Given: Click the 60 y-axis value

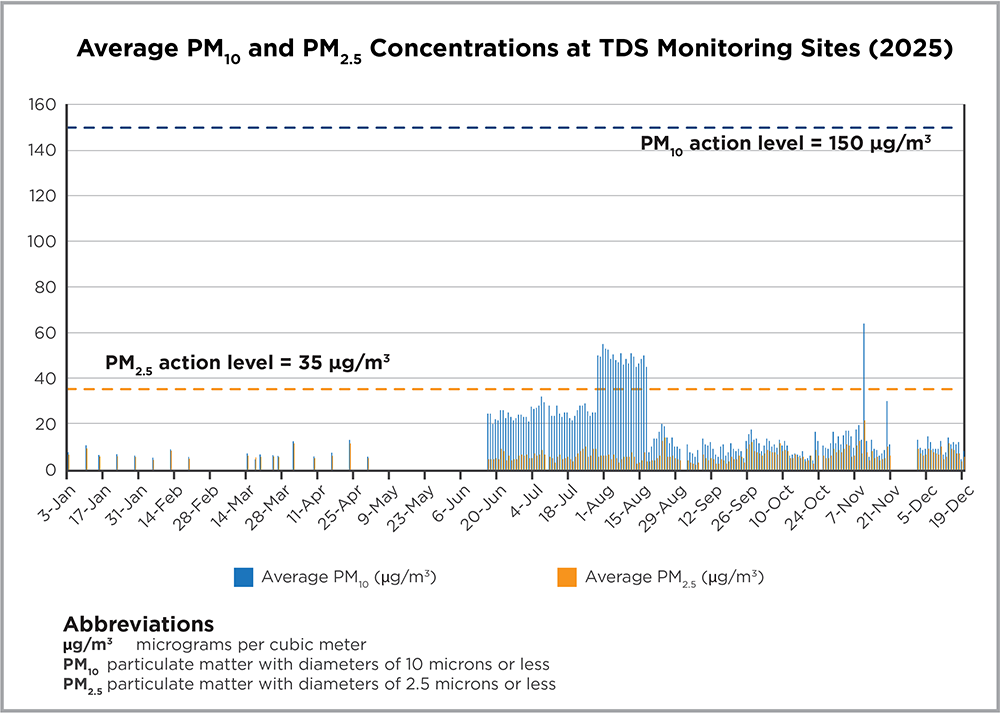Looking at the screenshot, I should 48,333.
